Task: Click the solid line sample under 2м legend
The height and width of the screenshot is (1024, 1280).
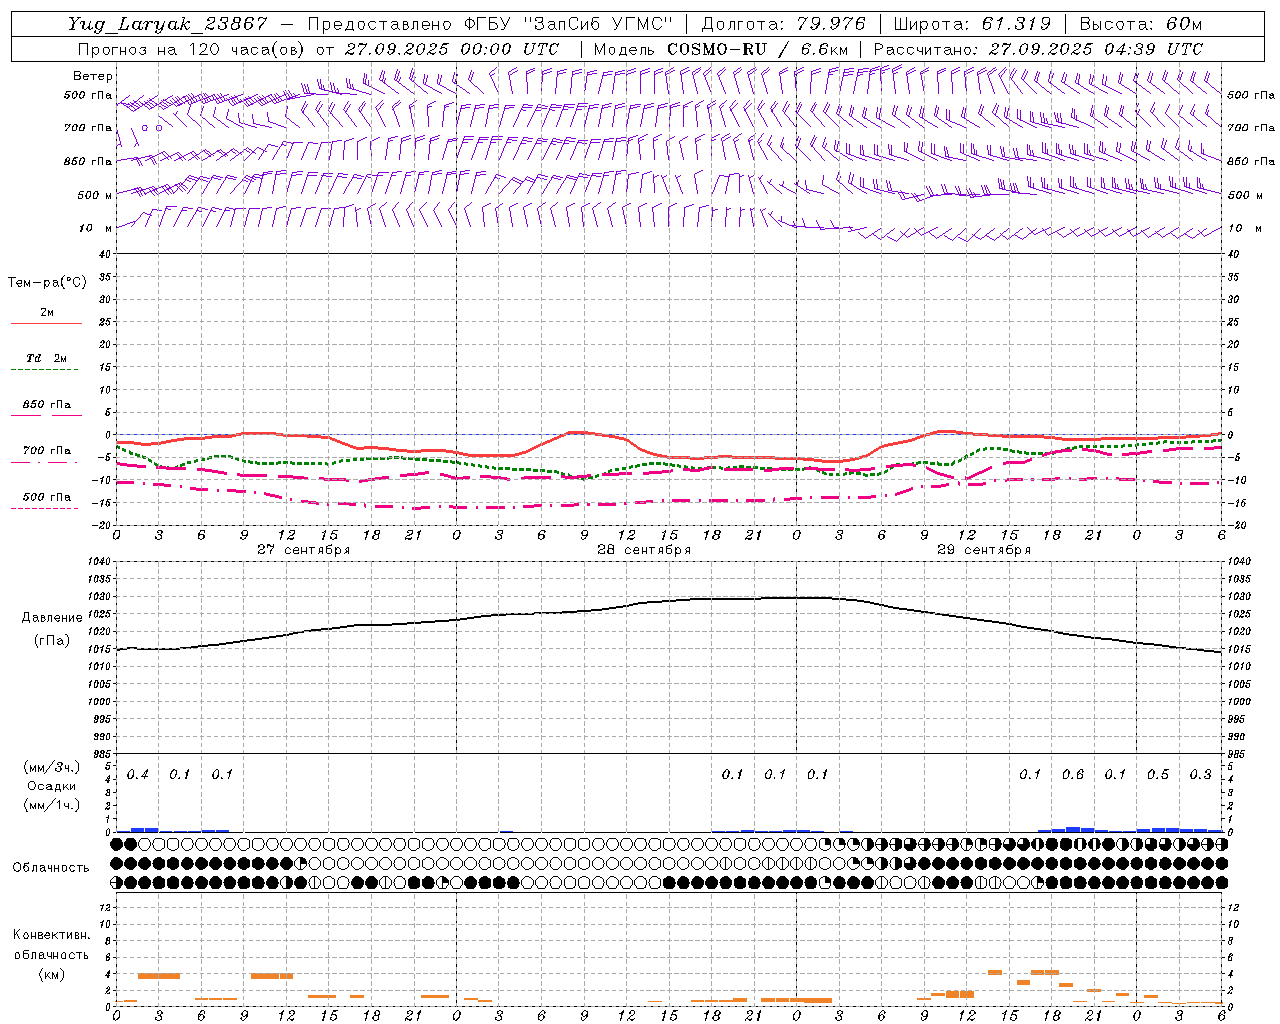Action: tap(46, 324)
